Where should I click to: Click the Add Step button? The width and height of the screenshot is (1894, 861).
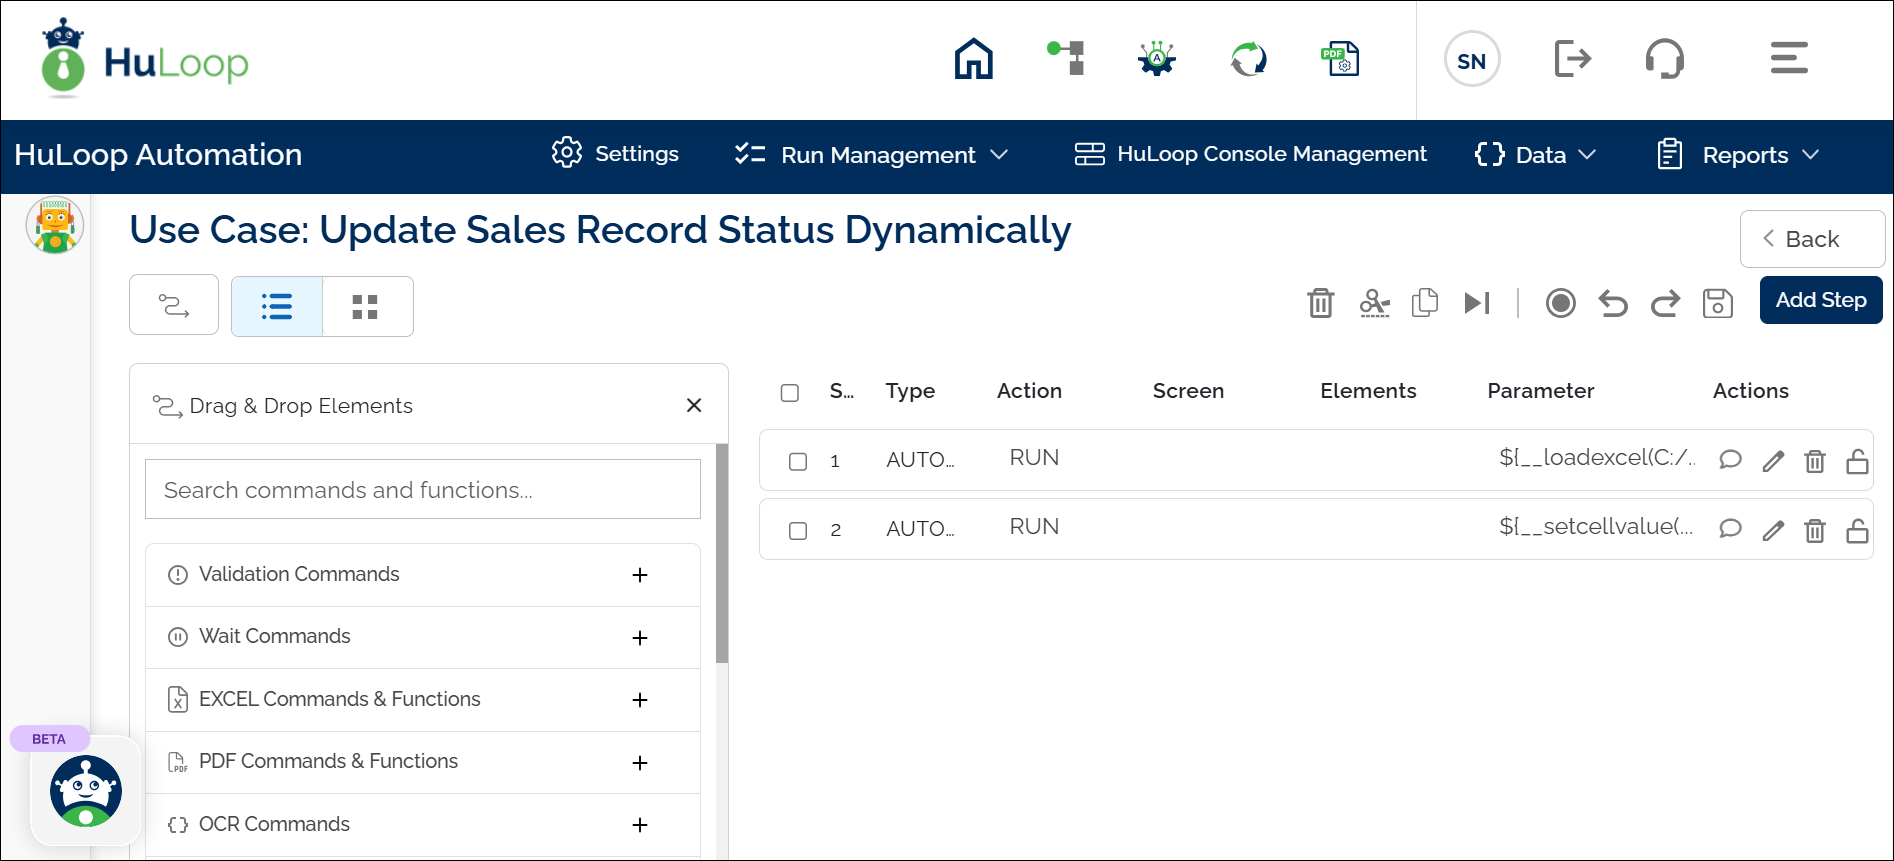click(1821, 300)
